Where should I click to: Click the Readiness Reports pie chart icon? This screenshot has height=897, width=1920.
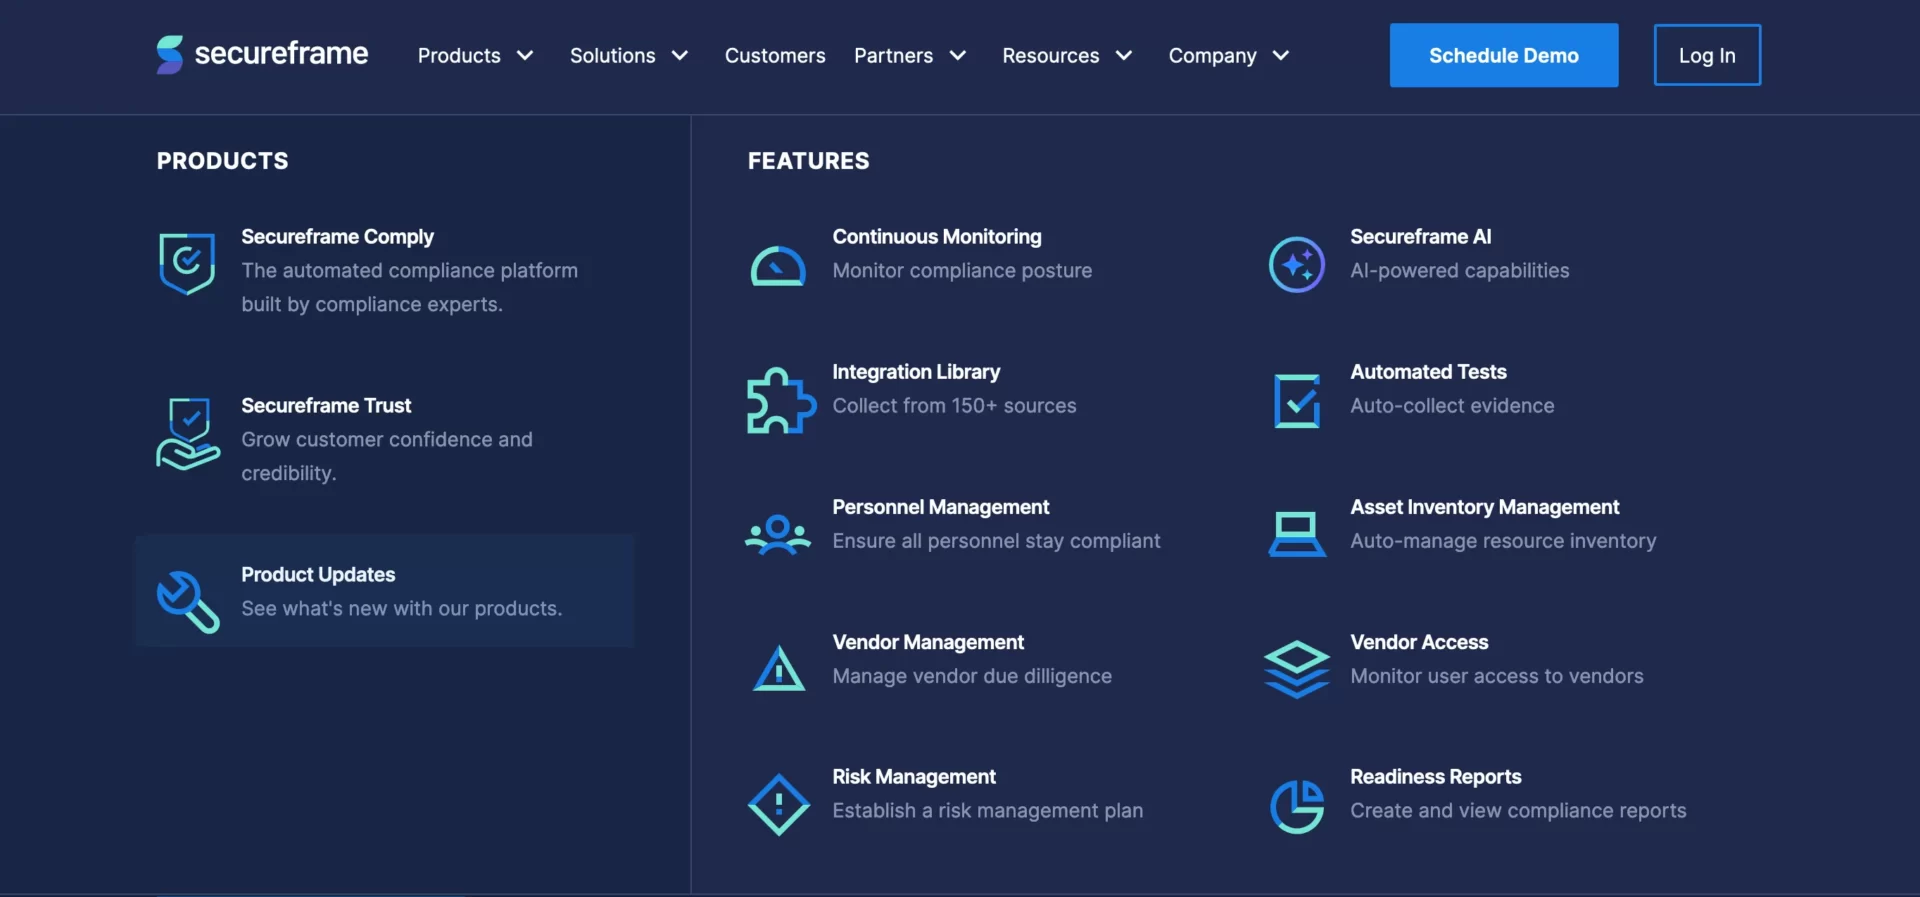point(1297,806)
